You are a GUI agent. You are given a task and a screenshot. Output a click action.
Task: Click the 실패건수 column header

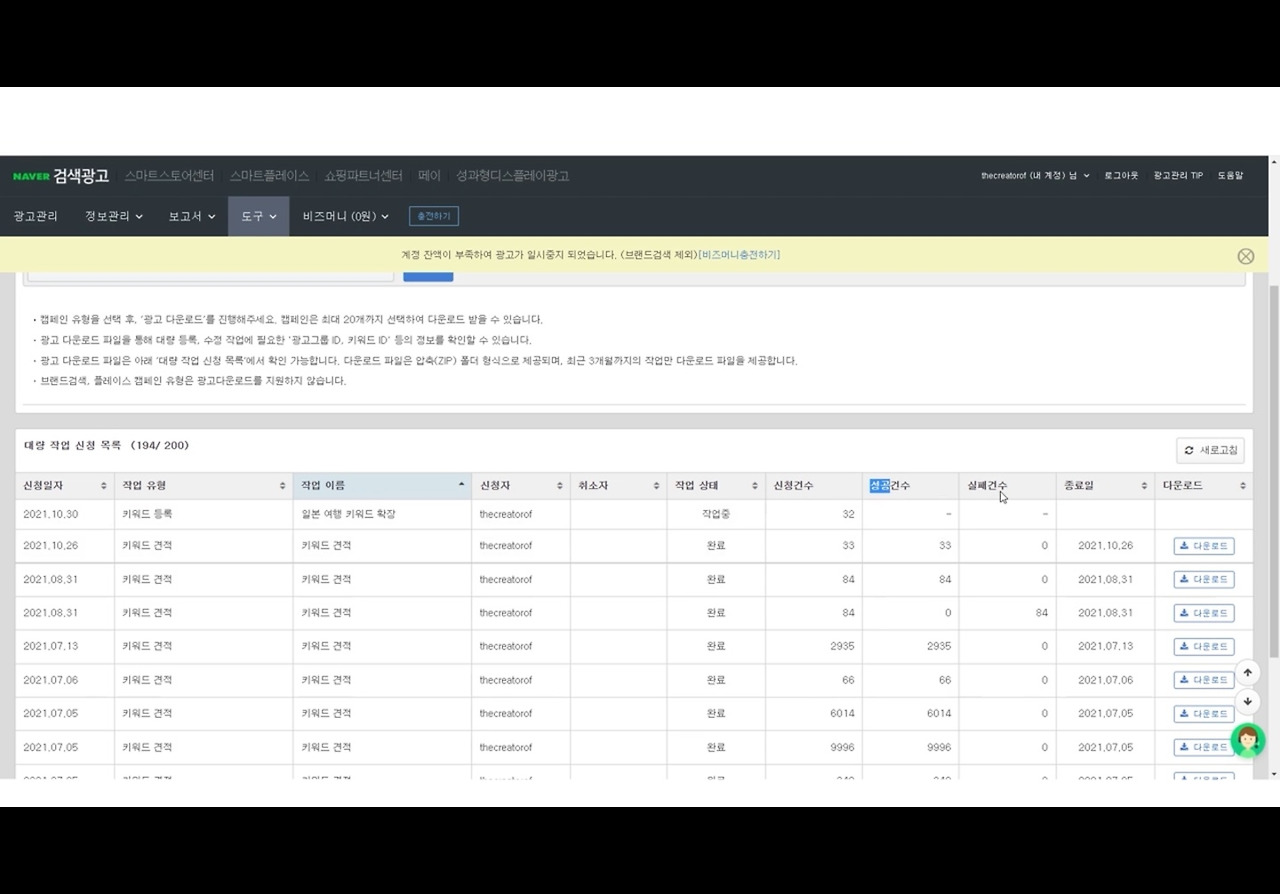(1007, 486)
